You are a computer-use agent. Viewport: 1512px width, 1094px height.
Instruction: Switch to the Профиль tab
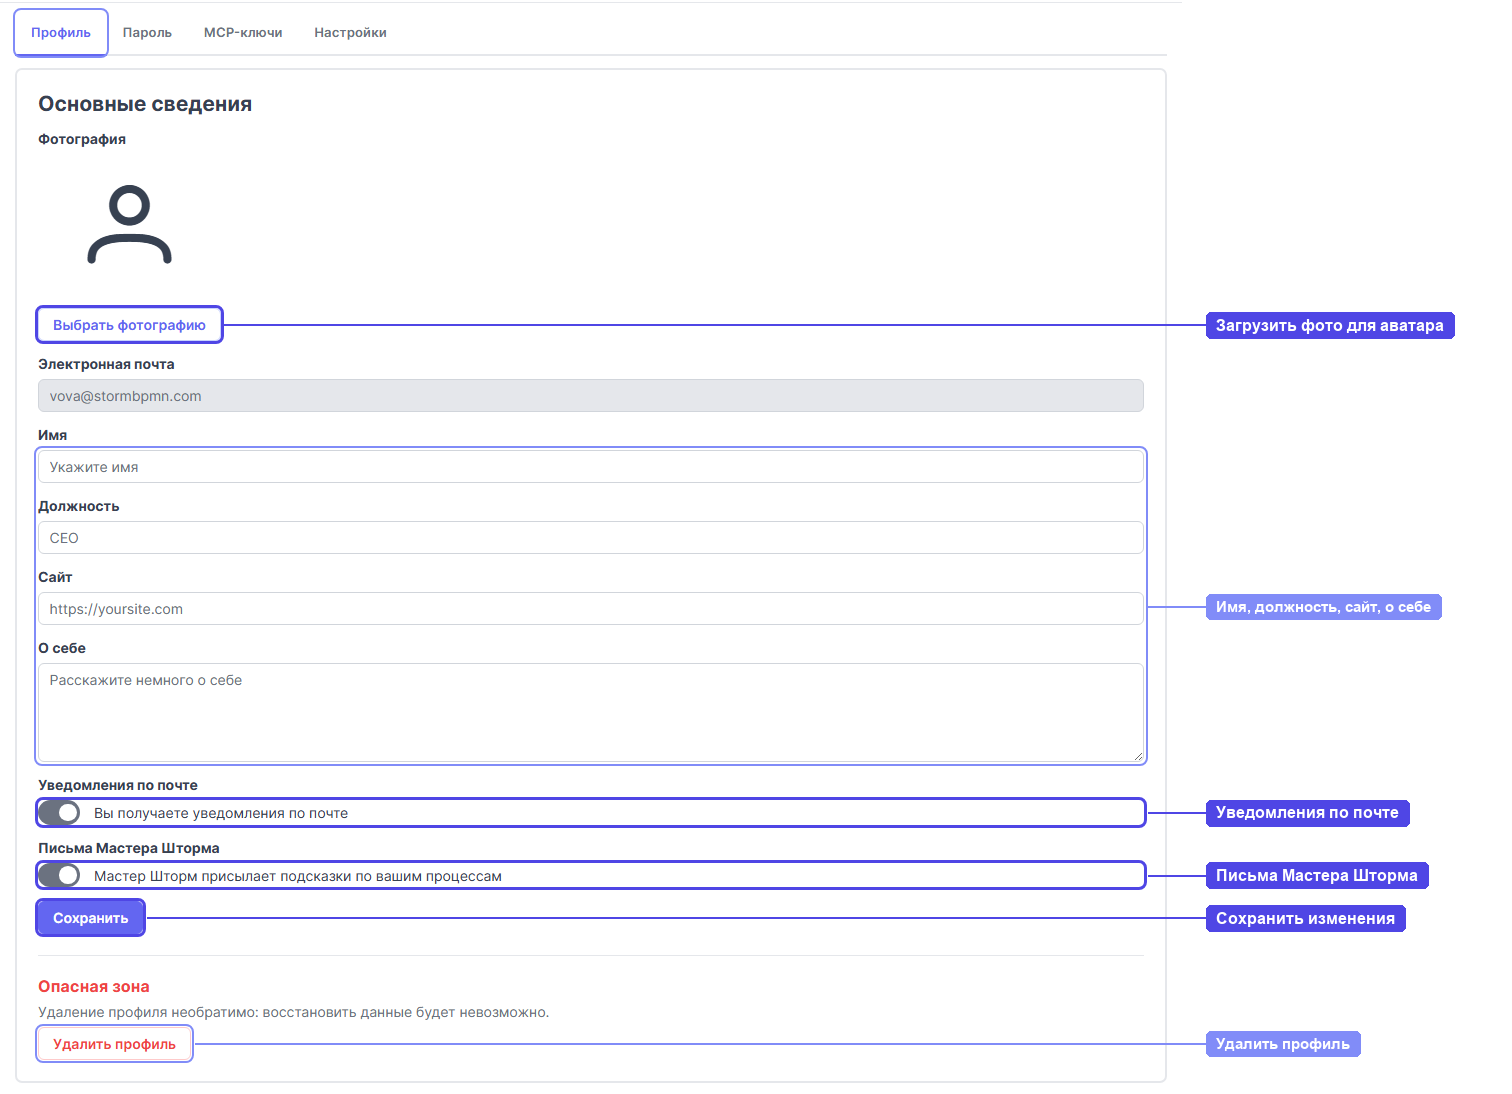[61, 33]
